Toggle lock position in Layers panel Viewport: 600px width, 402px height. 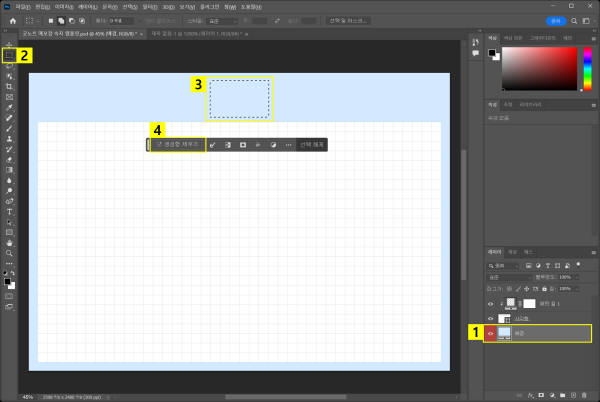tap(527, 289)
